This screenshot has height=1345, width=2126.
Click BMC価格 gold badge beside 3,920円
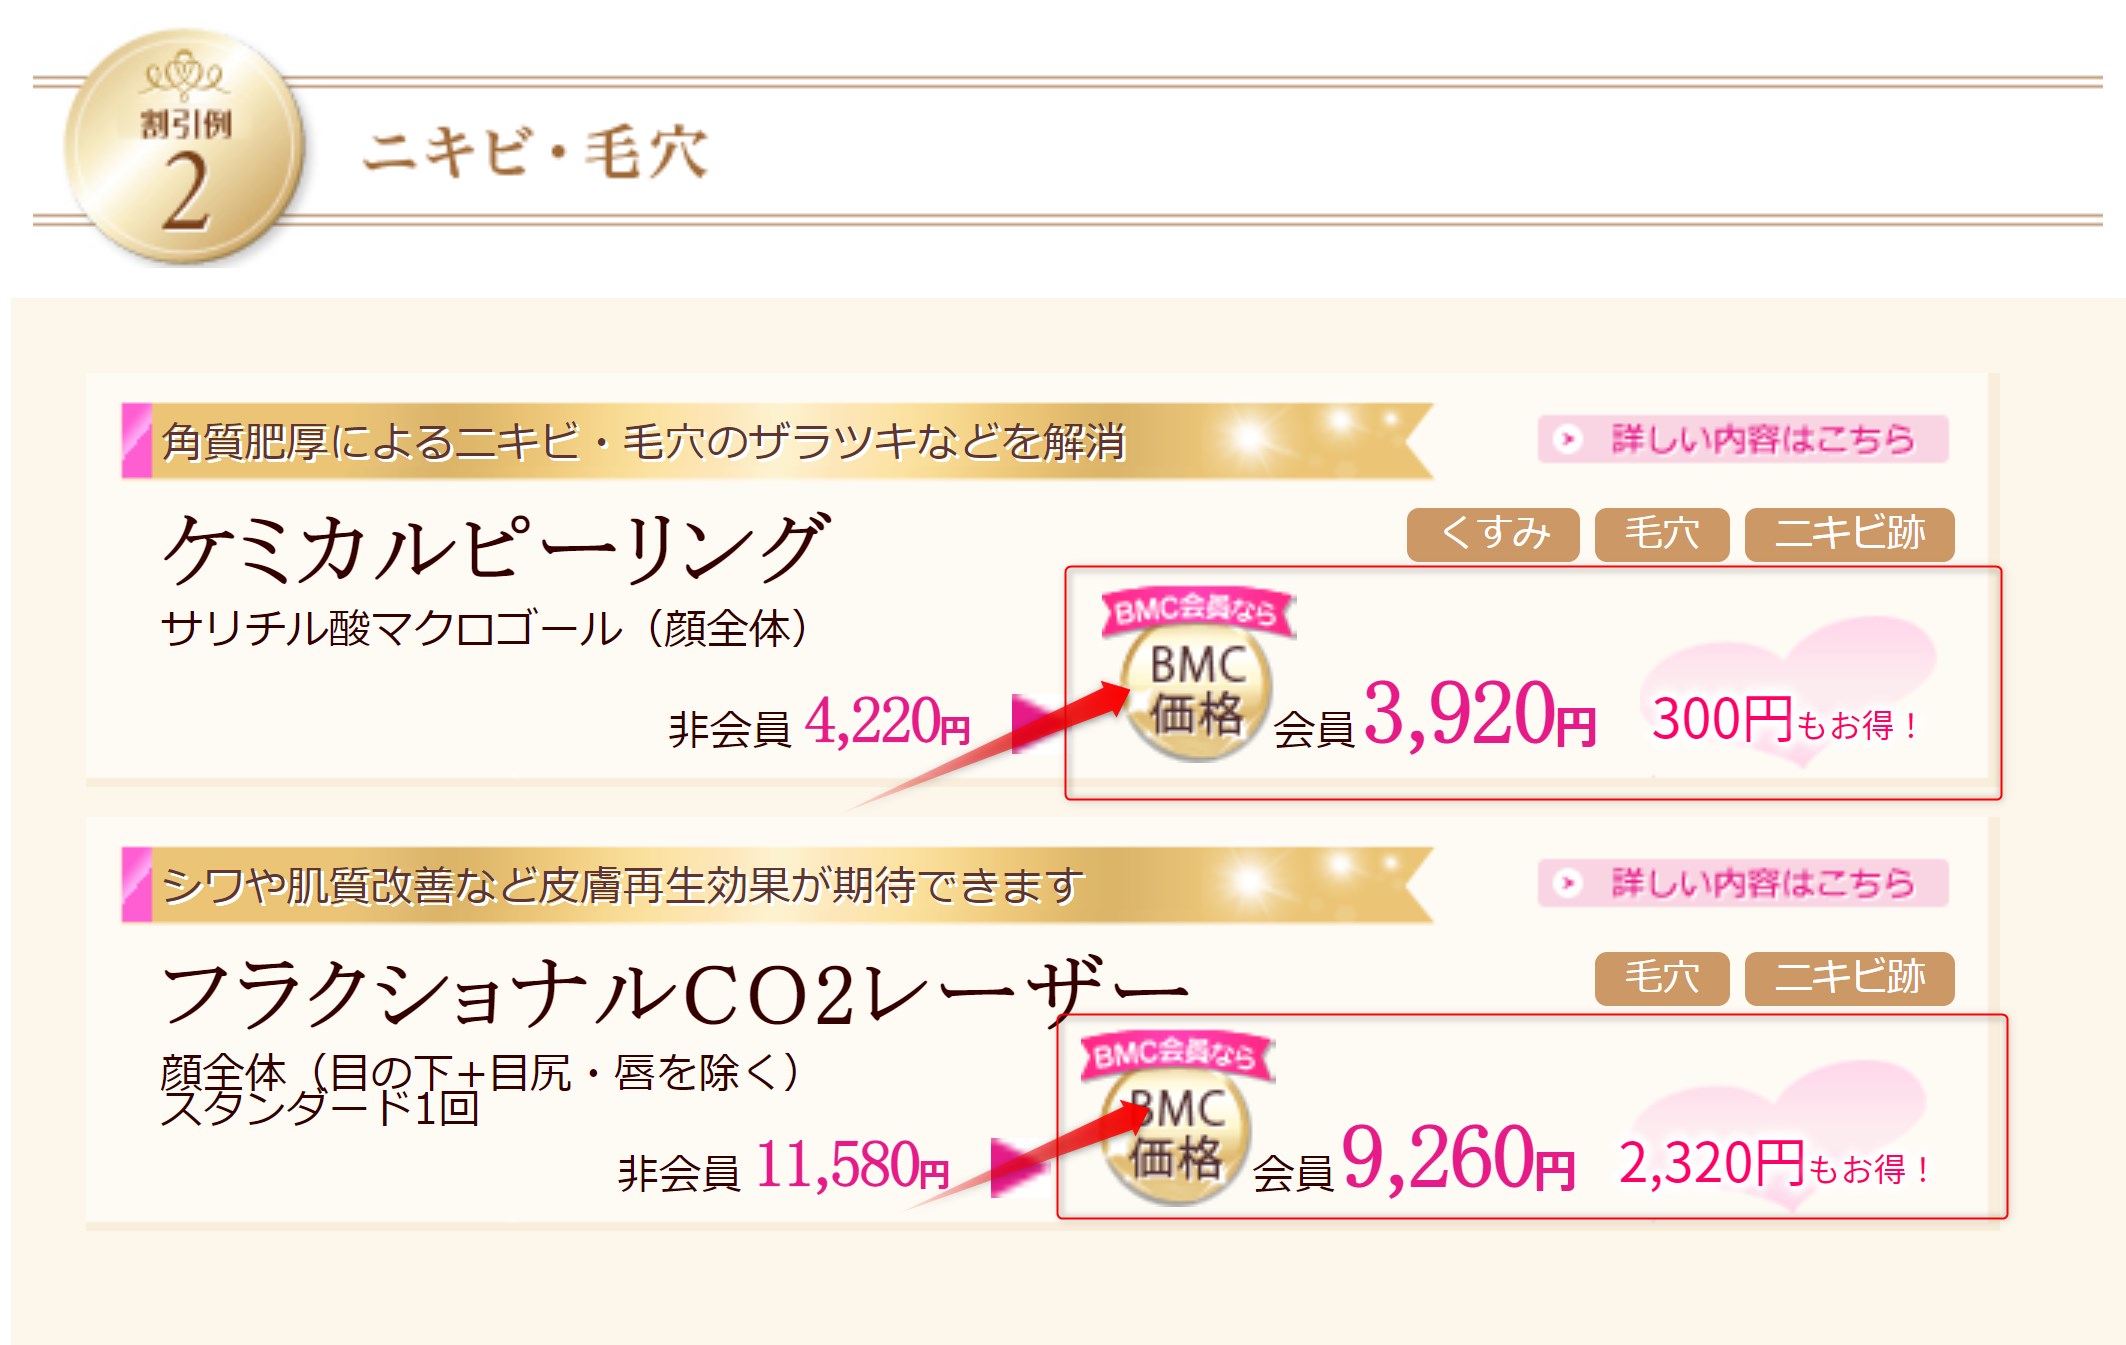point(1197,692)
